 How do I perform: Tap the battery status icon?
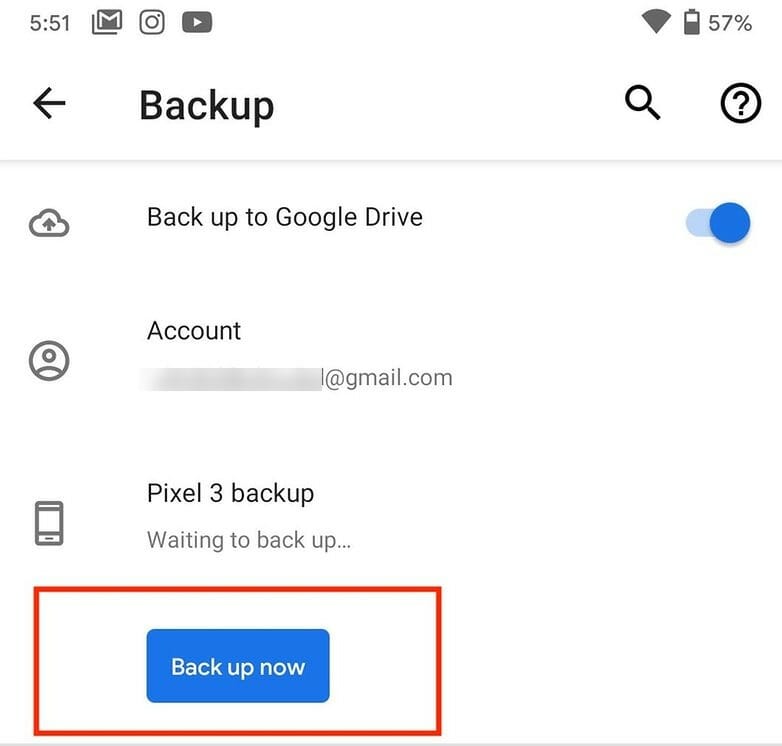pyautogui.click(x=691, y=22)
